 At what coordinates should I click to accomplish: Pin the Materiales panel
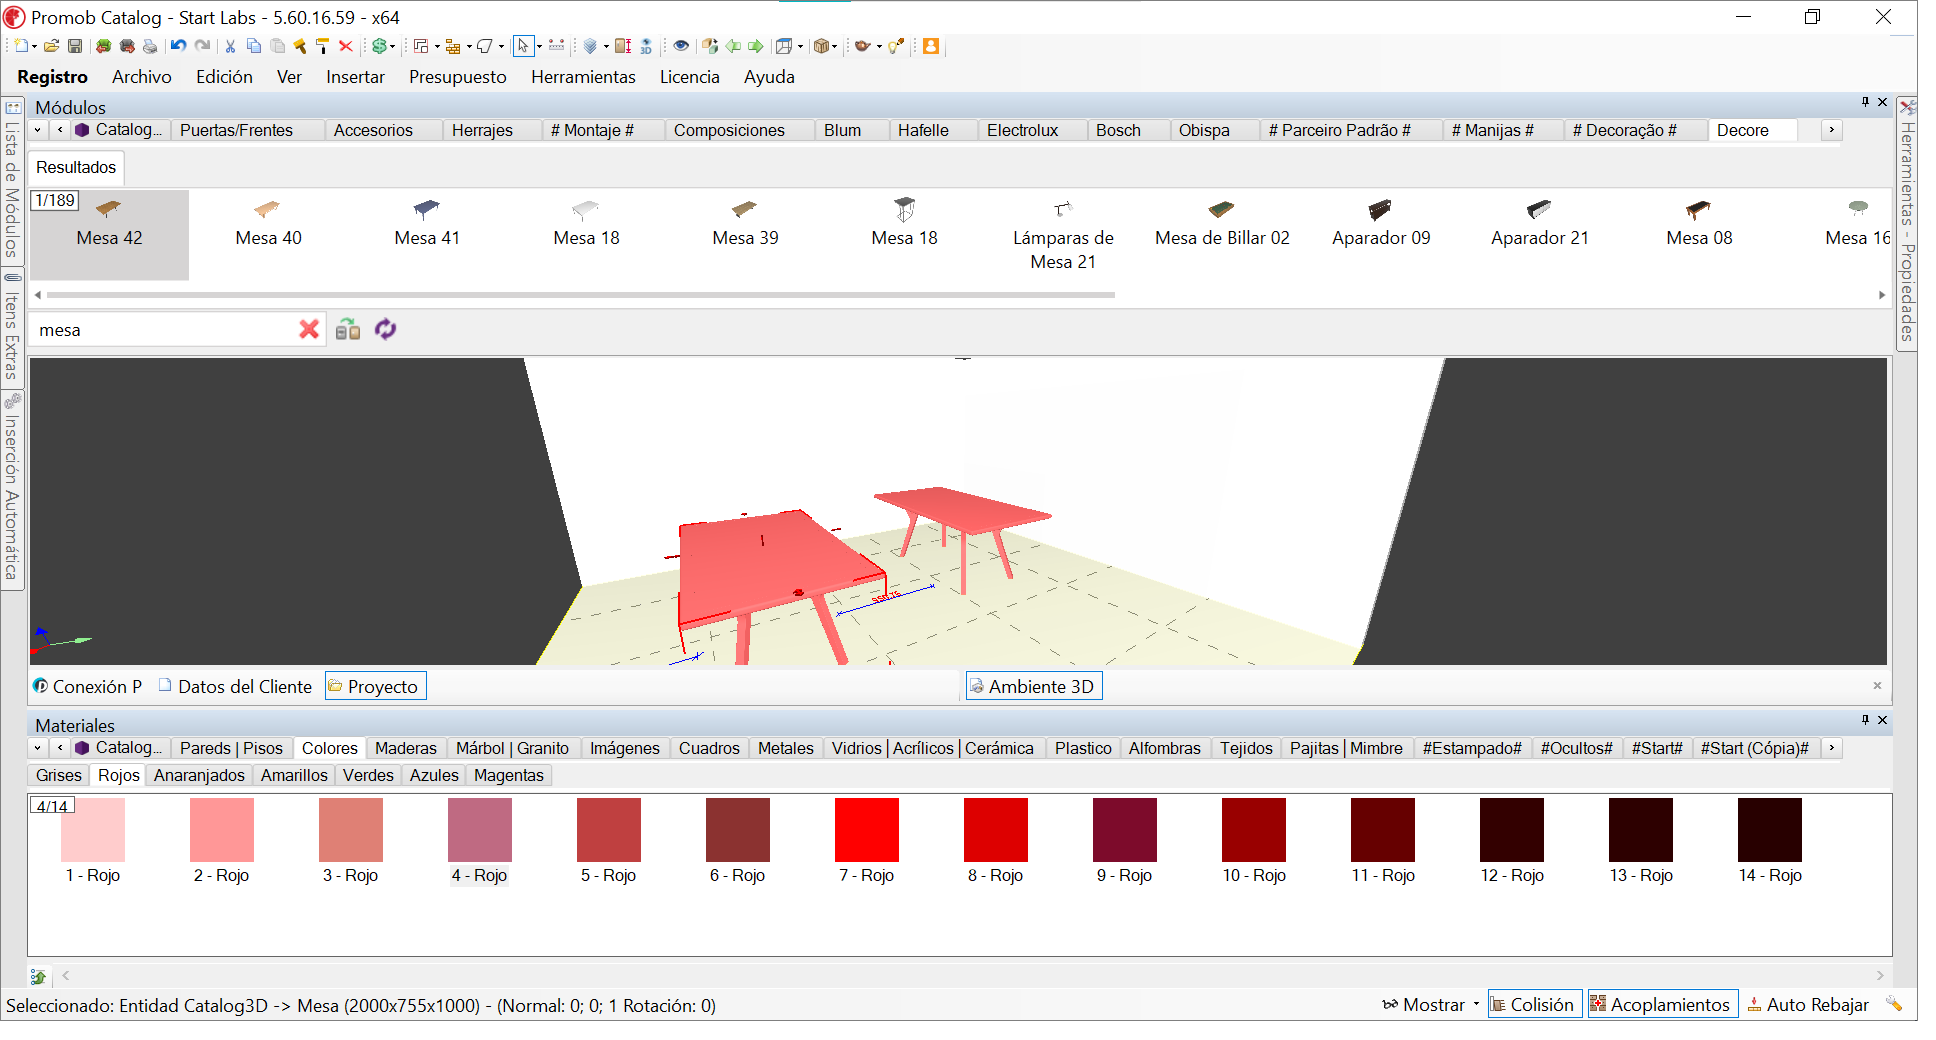pyautogui.click(x=1865, y=720)
